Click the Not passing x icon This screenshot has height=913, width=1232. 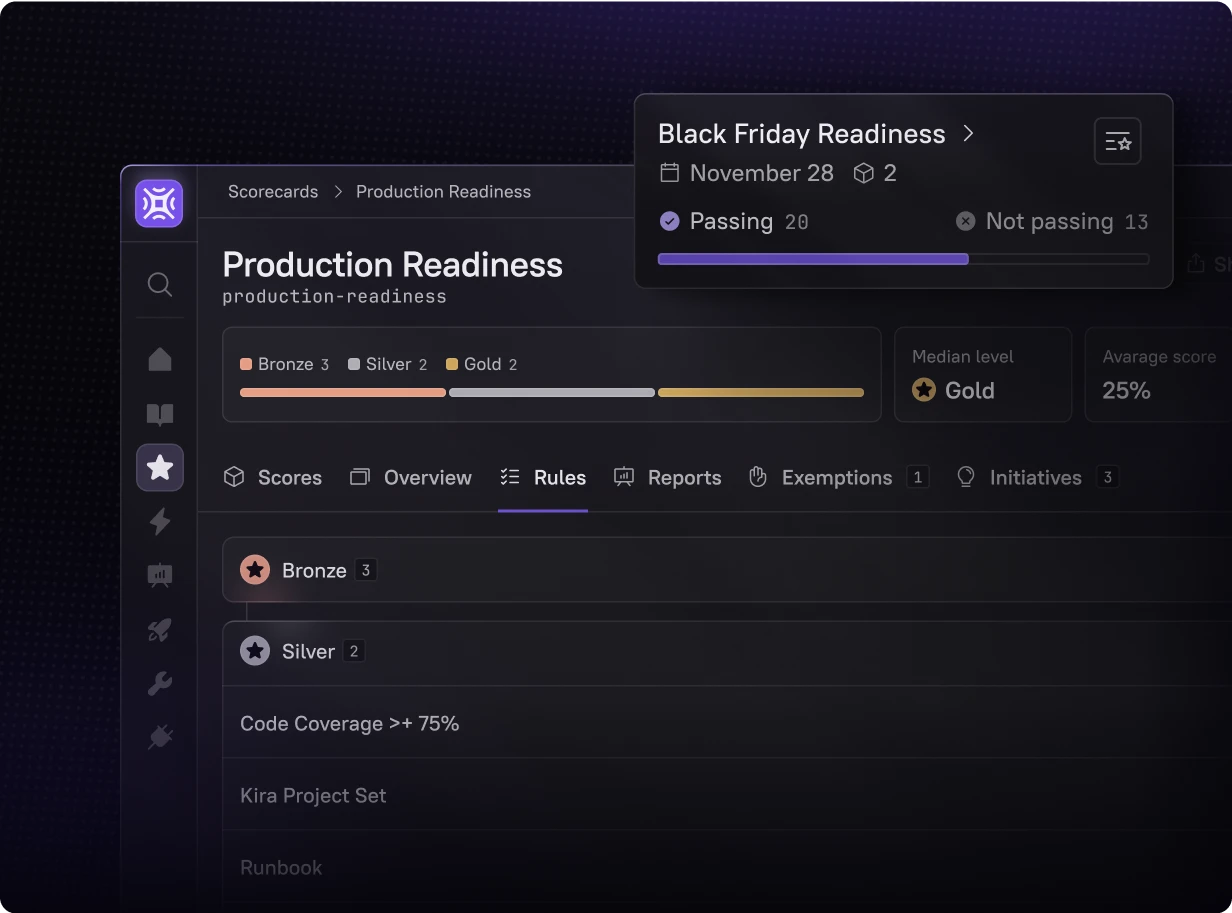tap(965, 221)
